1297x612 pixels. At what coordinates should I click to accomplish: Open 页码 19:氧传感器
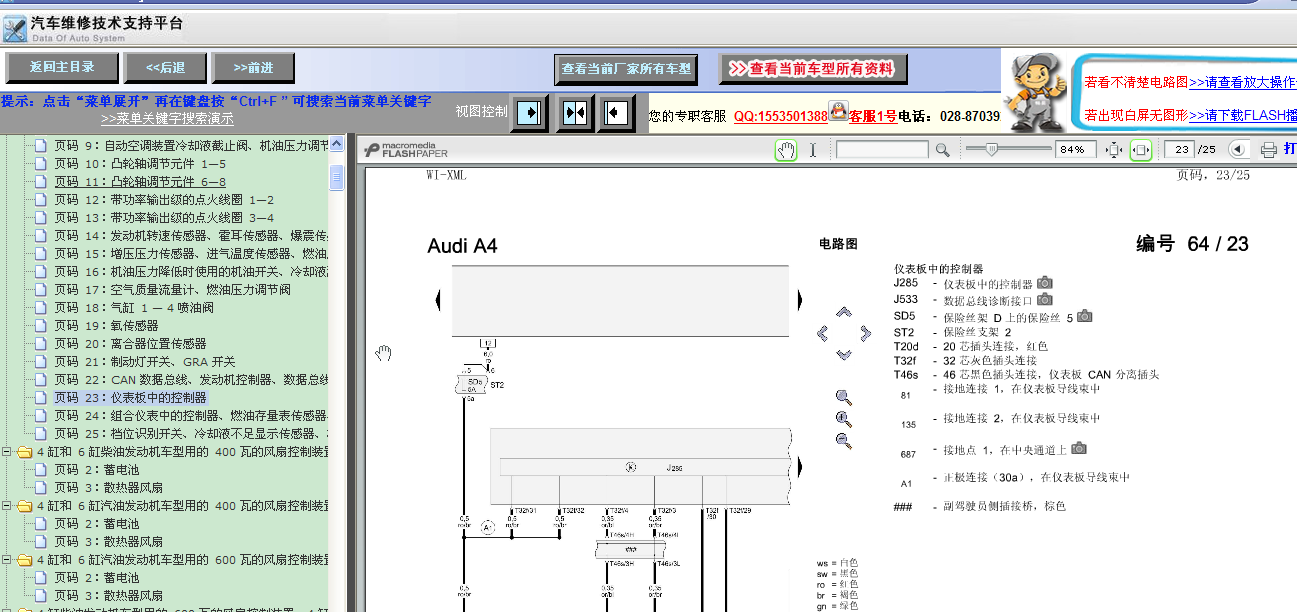click(x=106, y=325)
